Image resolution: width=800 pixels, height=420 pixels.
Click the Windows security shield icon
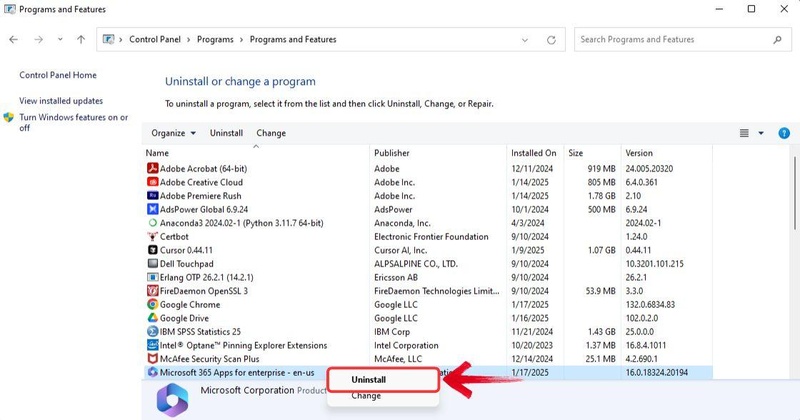tap(9, 117)
